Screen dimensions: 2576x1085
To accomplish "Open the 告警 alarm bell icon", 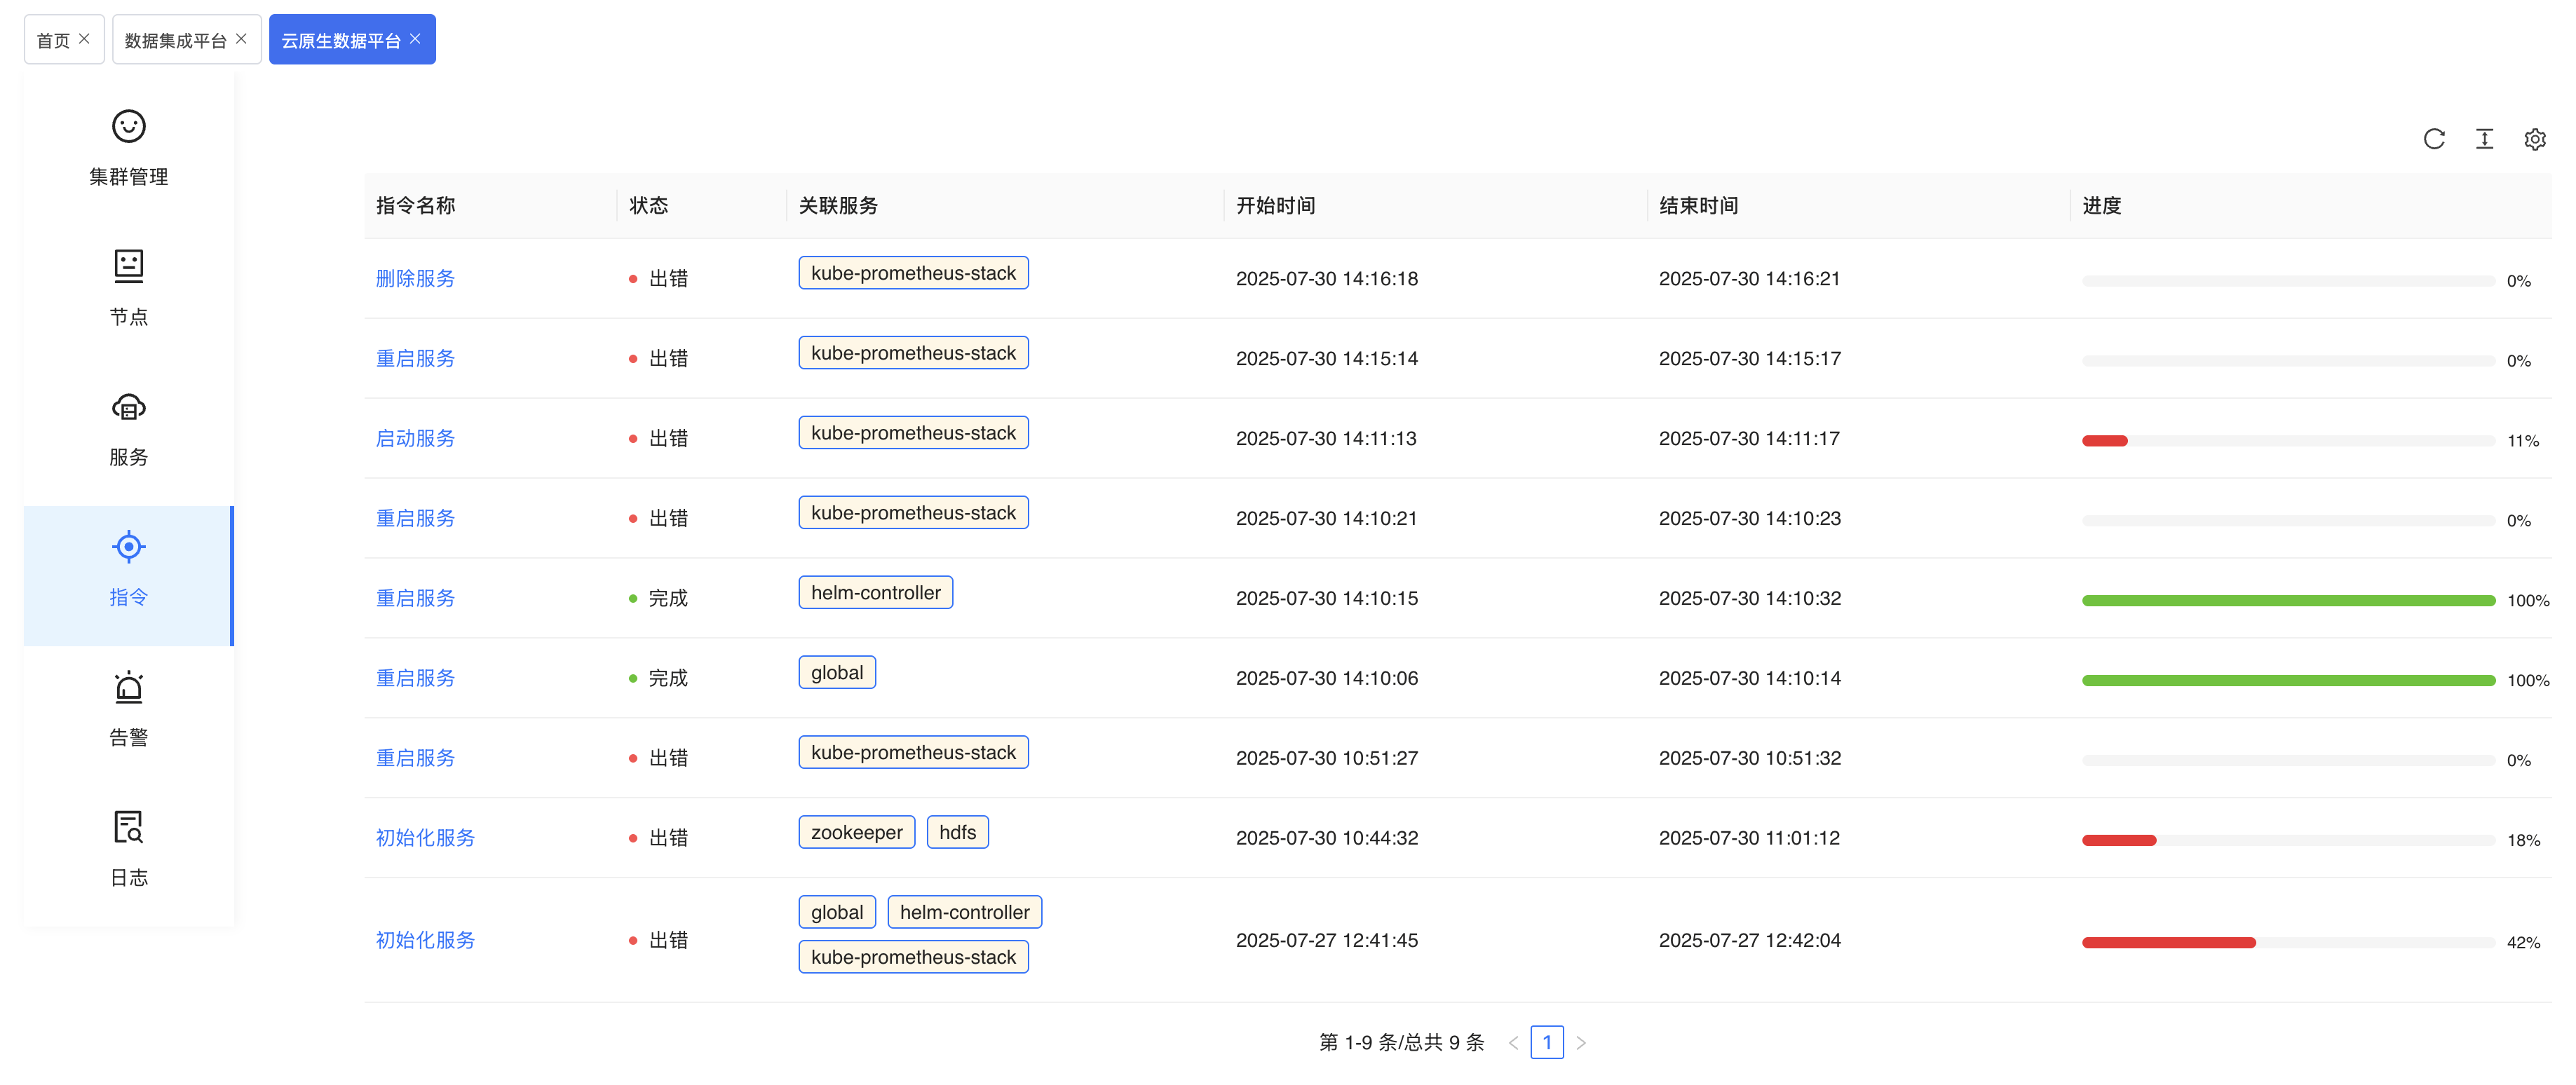I will [128, 688].
